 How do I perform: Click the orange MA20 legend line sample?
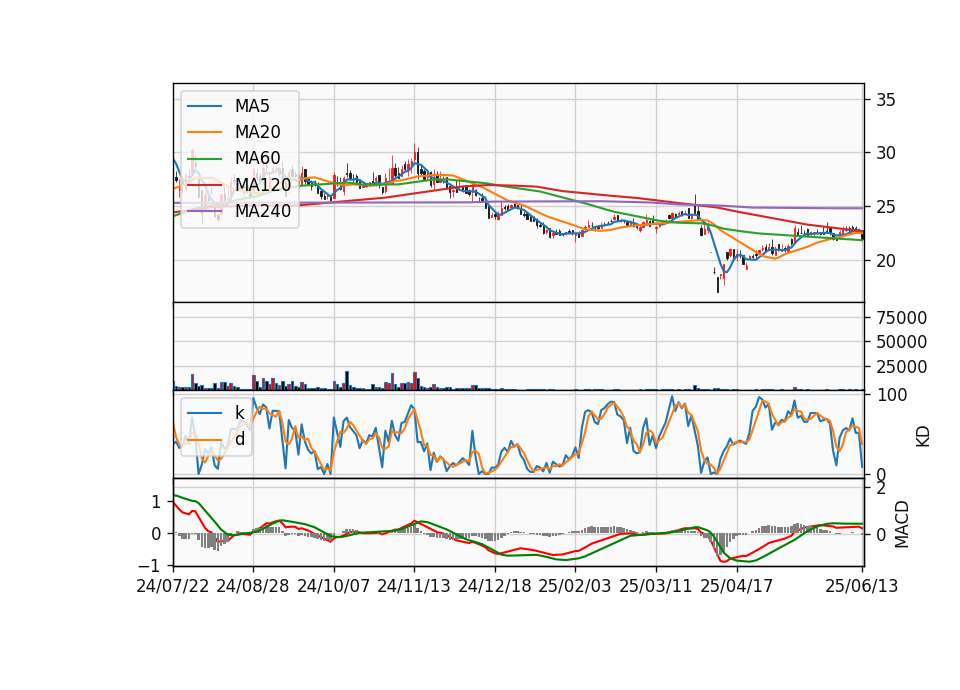pyautogui.click(x=204, y=132)
